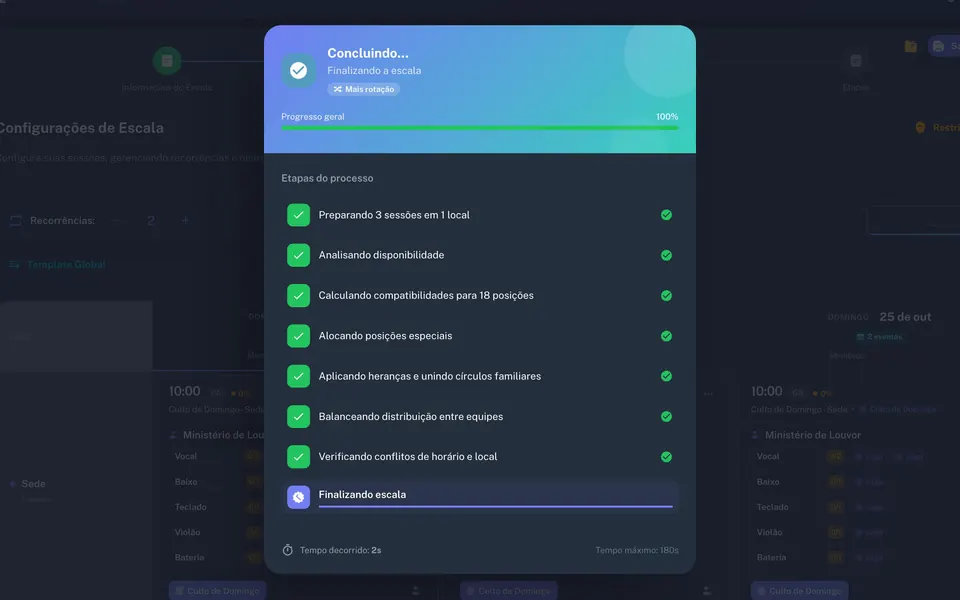This screenshot has width=960, height=600.
Task: Click the icon beside the Recorrências label
Action: tap(16, 220)
